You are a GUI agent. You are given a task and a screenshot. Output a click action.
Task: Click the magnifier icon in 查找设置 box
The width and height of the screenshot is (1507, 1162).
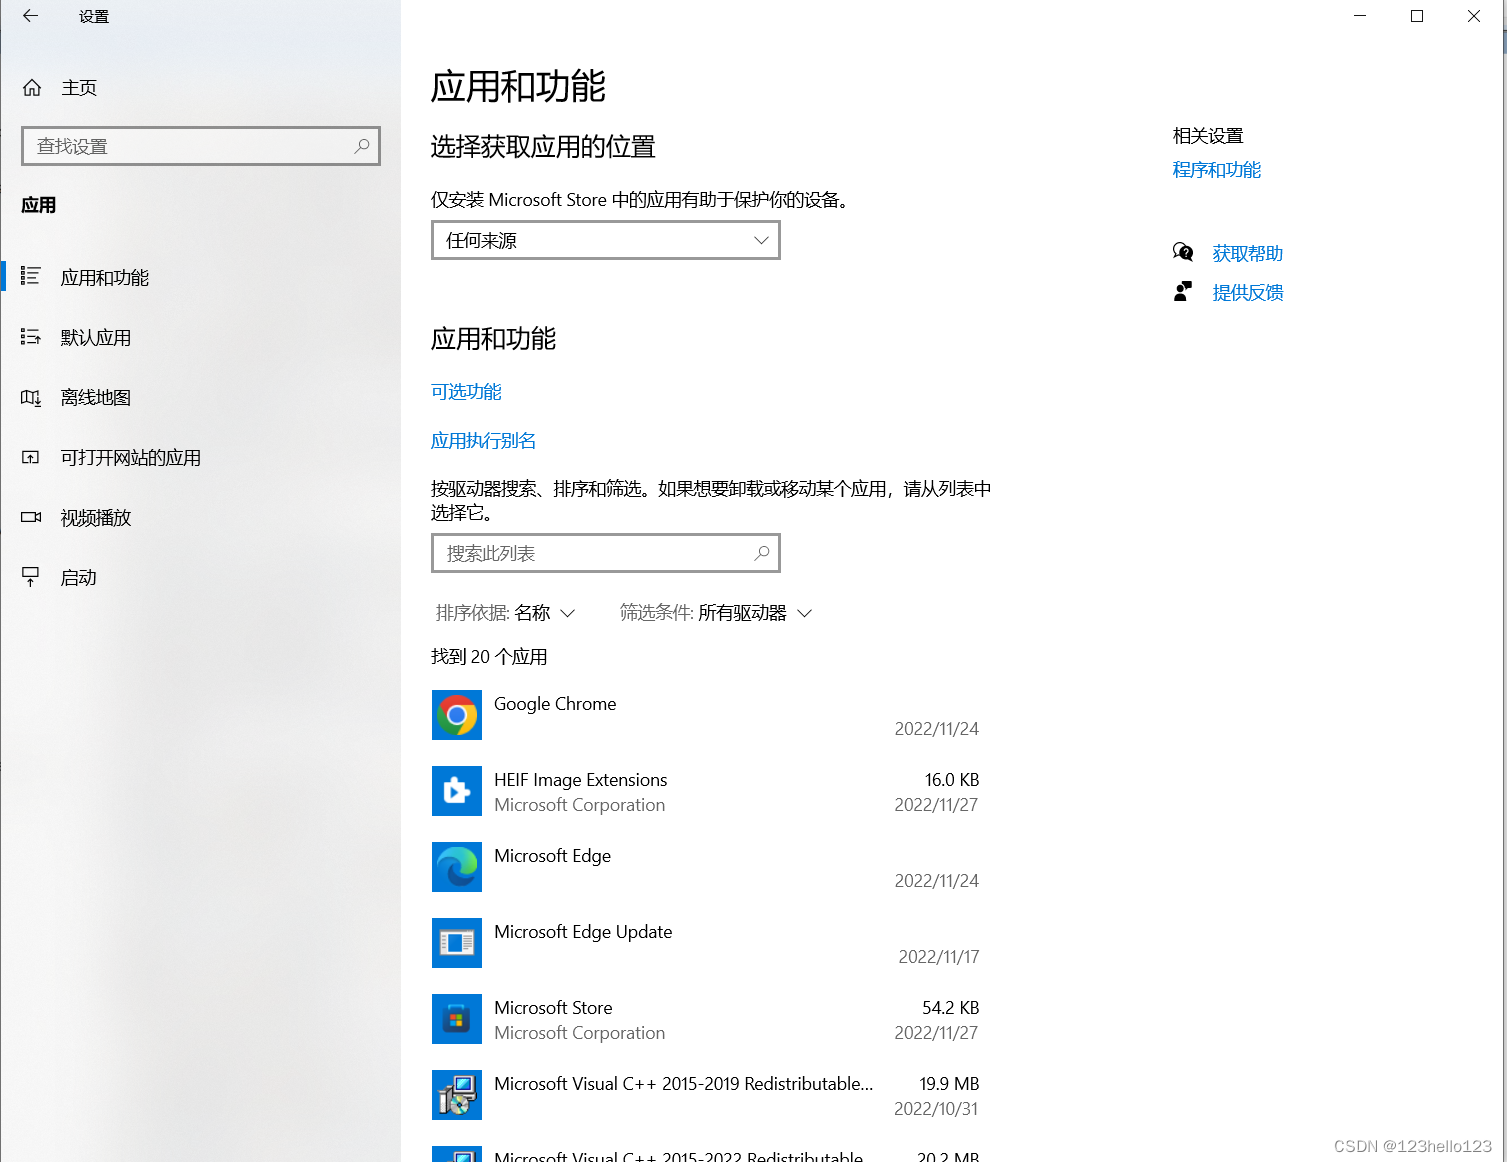coord(362,146)
